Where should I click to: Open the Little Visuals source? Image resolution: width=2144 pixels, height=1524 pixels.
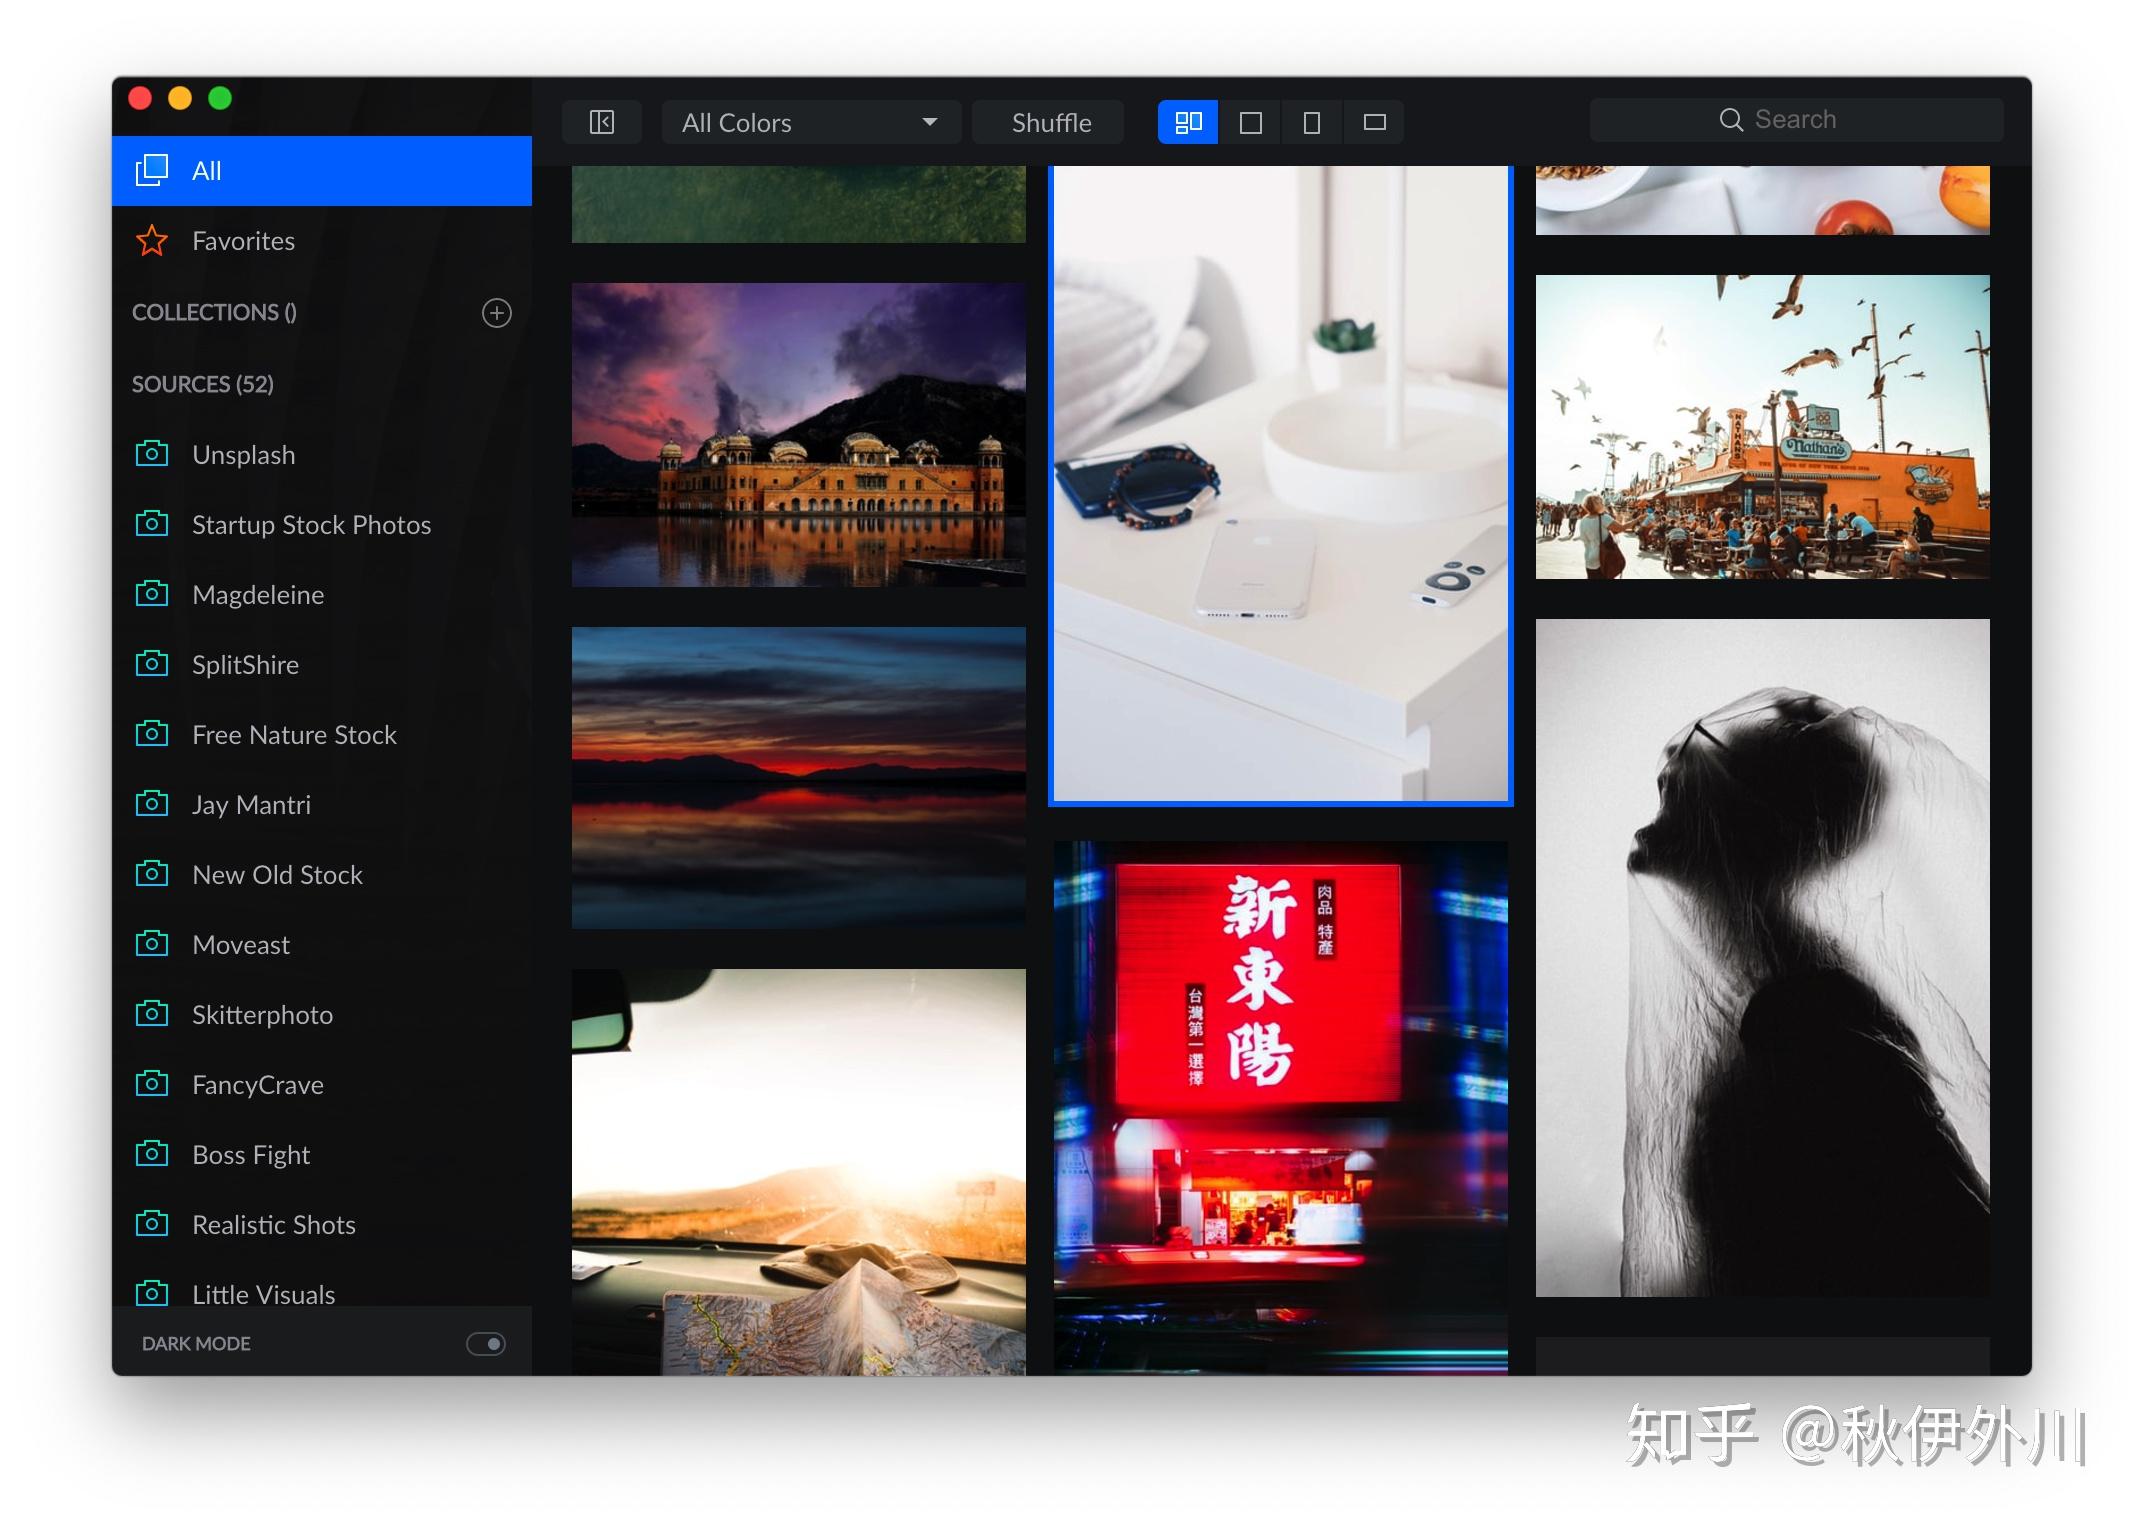[322, 1284]
